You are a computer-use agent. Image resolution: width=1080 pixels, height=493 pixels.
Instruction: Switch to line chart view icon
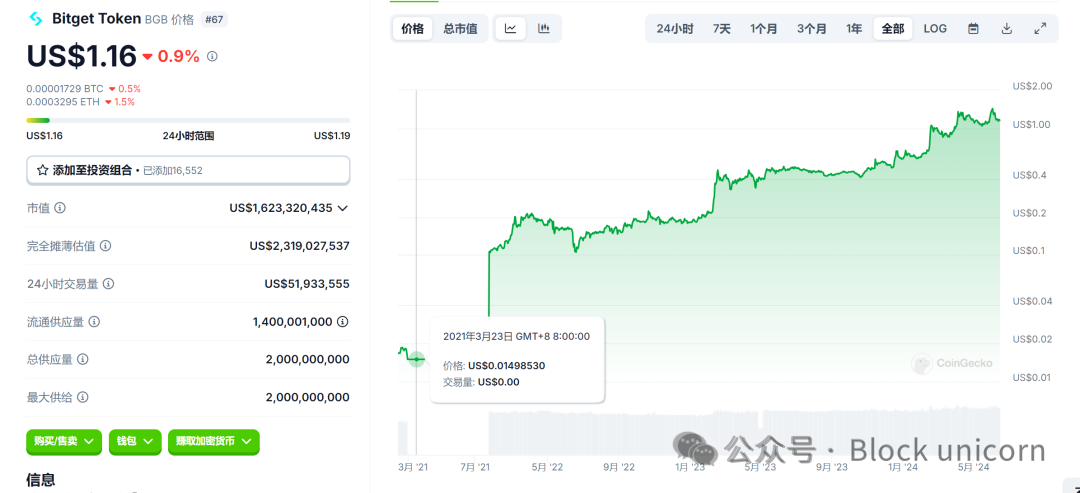pos(510,29)
